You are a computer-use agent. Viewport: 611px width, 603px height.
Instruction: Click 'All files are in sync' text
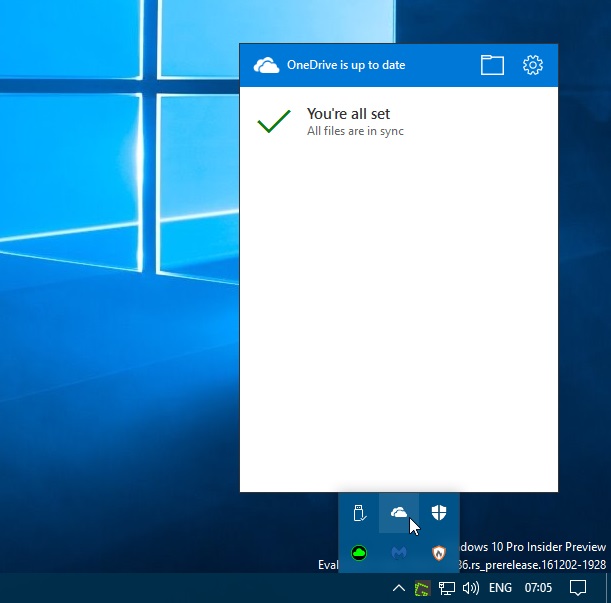(x=355, y=131)
